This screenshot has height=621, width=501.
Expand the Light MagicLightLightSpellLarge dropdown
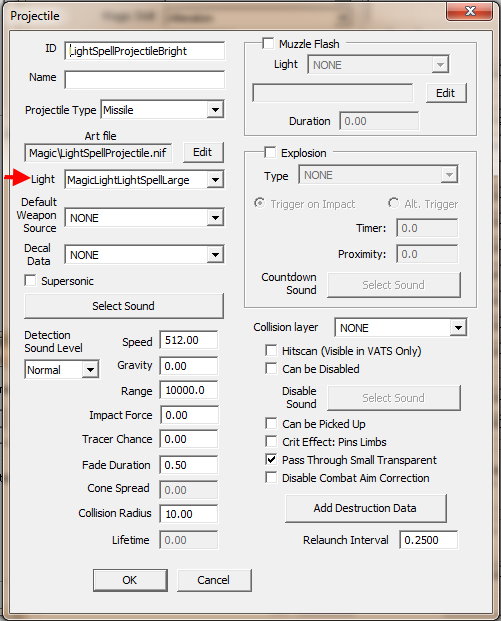pos(215,180)
